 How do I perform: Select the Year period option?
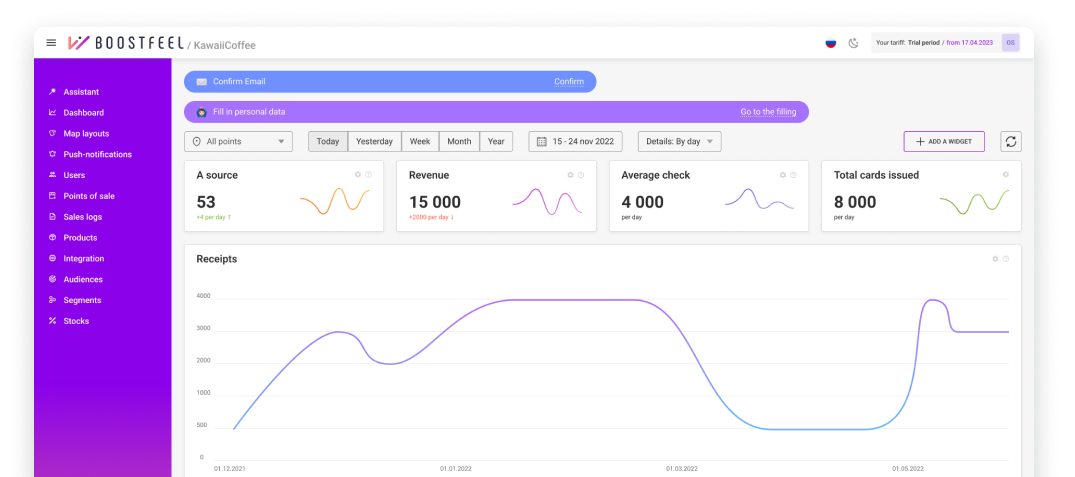496,142
